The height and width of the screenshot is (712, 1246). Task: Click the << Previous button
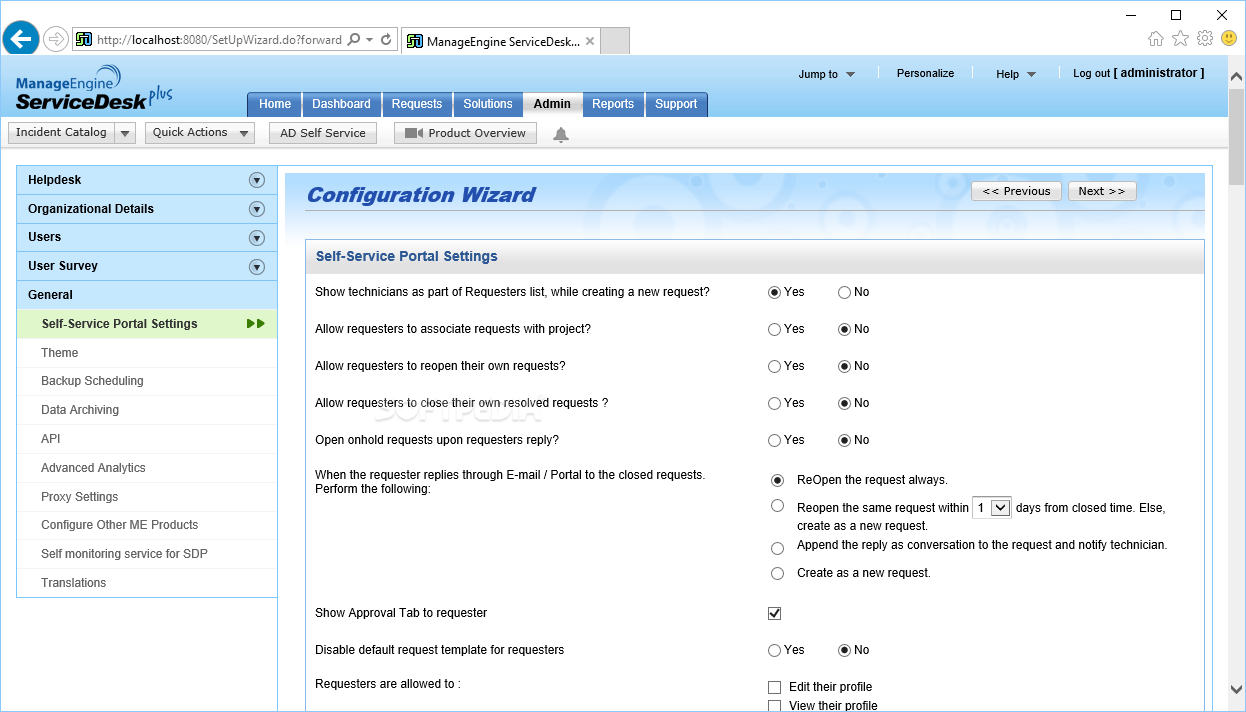click(1016, 191)
